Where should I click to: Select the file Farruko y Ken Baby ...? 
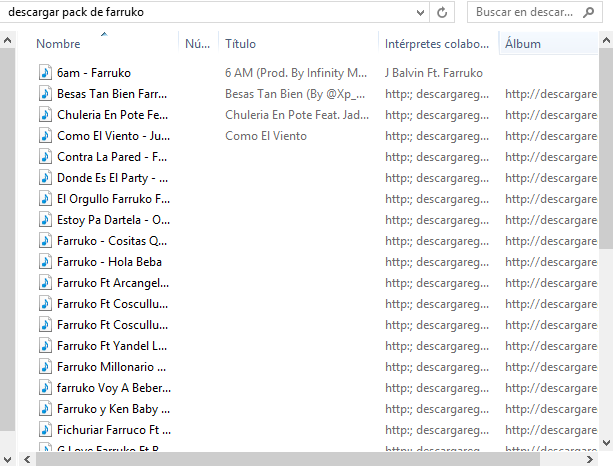(x=113, y=409)
